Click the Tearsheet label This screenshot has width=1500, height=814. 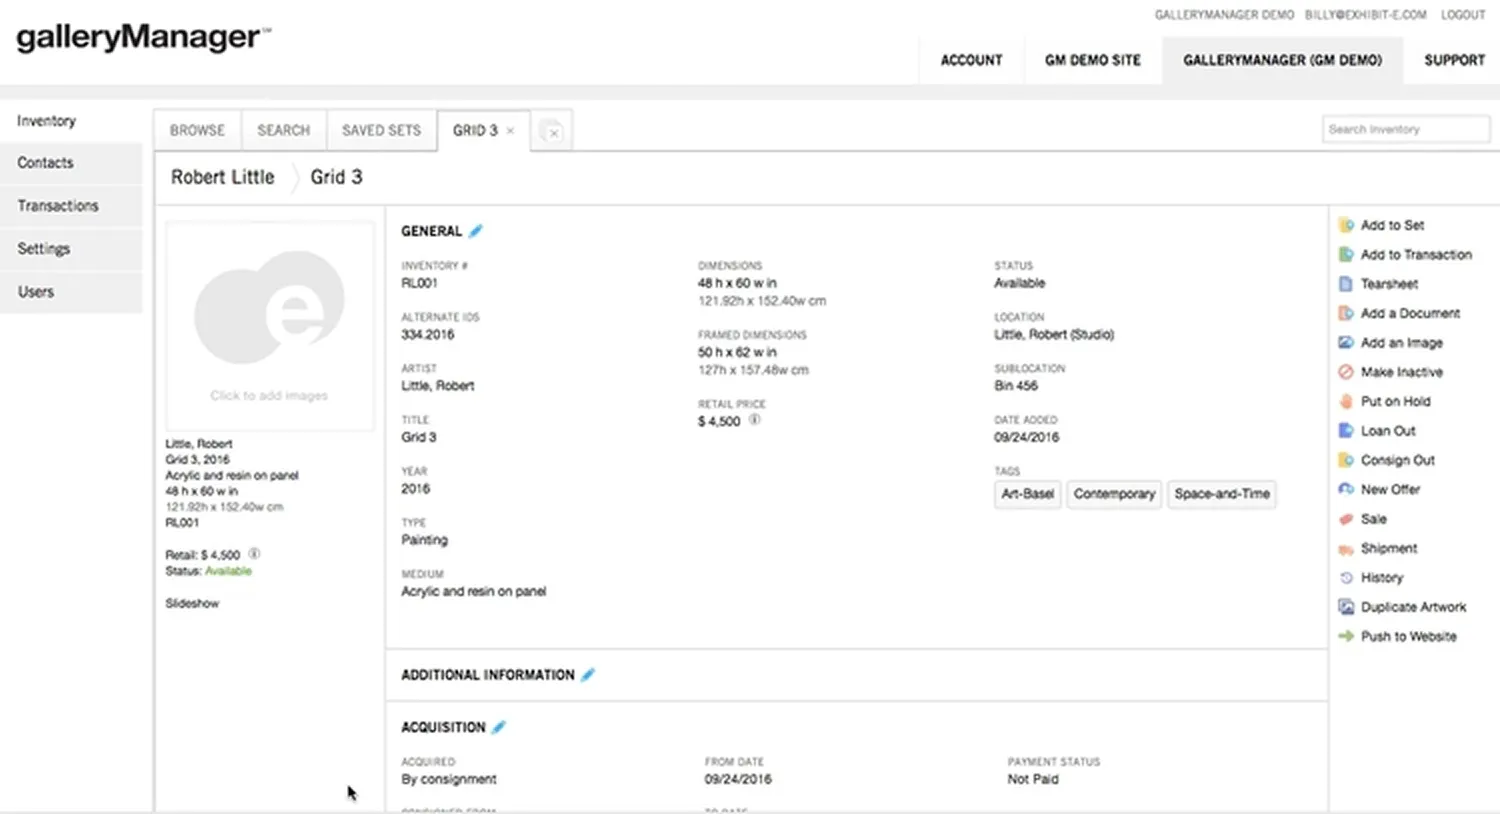point(1389,284)
